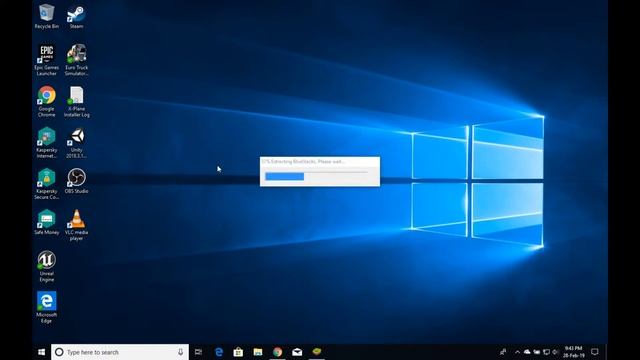Click the Extracting BlueStacks status text
Screen dimensions: 640x360
click(303, 162)
